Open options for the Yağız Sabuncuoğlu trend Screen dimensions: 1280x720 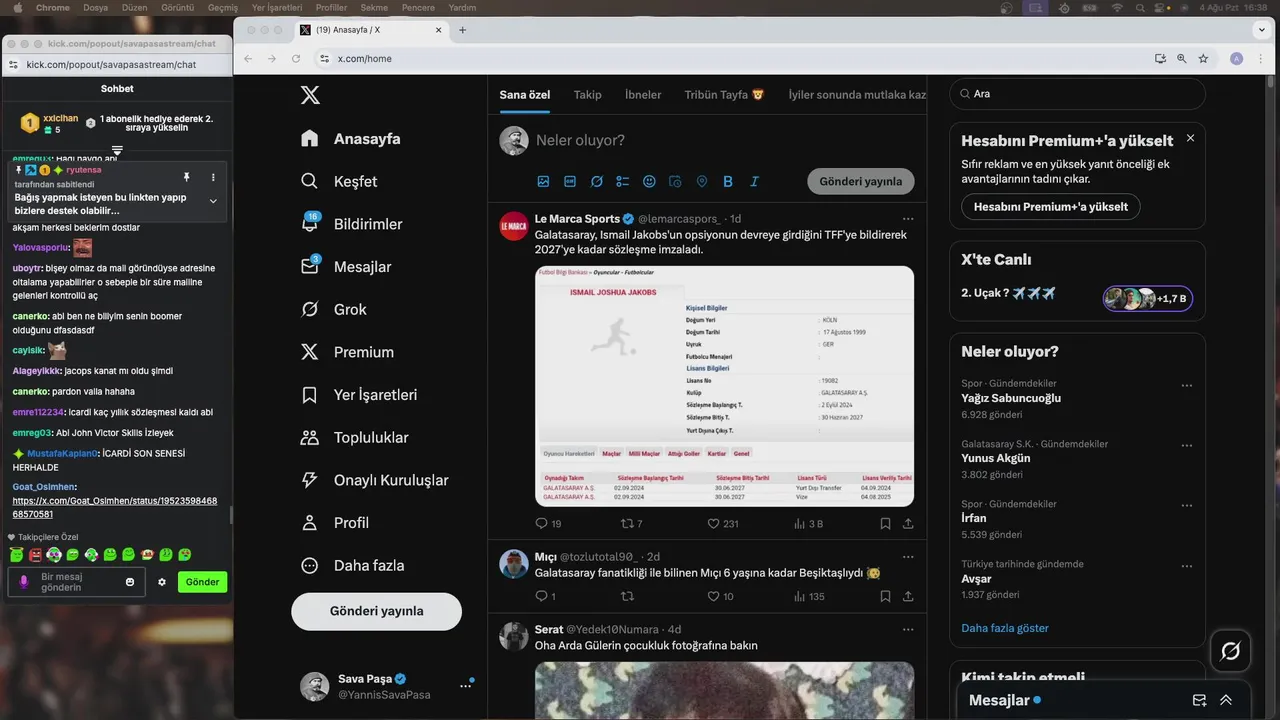1186,385
